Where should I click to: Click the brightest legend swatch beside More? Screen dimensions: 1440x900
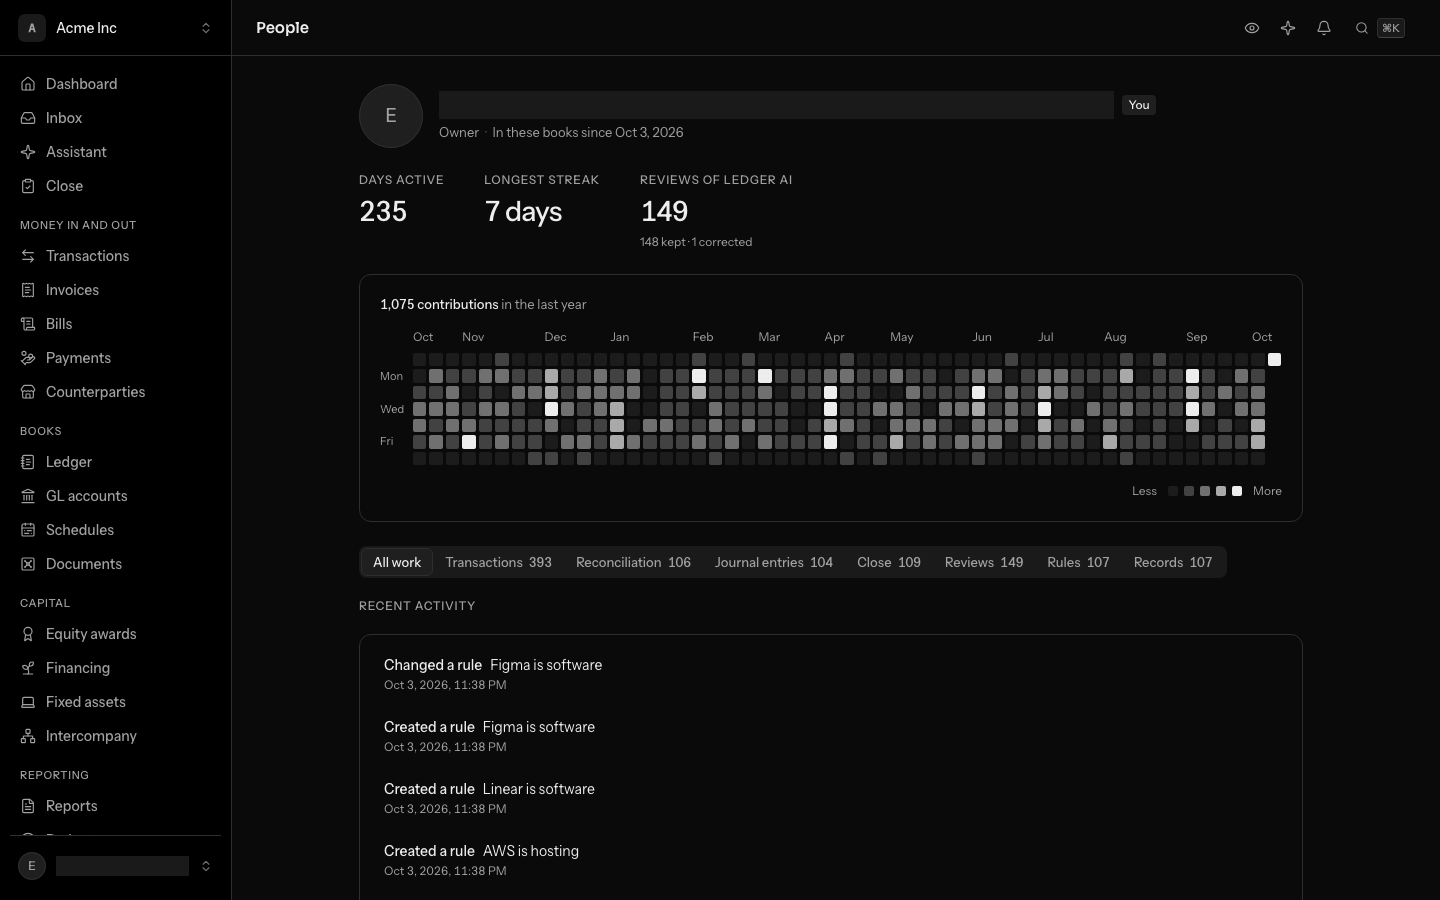pos(1237,491)
